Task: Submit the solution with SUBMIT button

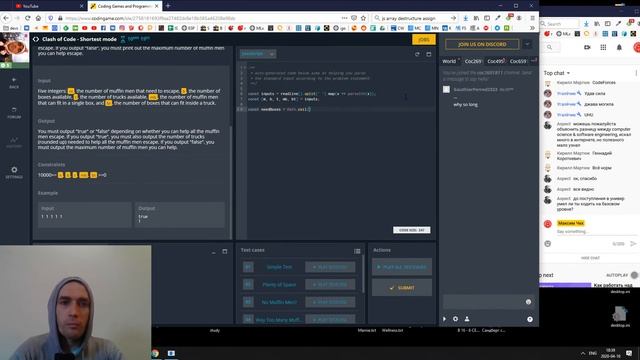Action: tap(402, 288)
